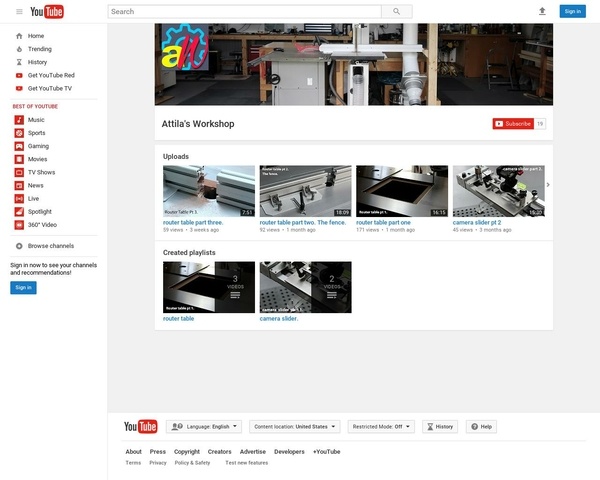Open the hamburger guide menu
600x480 pixels.
[19, 11]
